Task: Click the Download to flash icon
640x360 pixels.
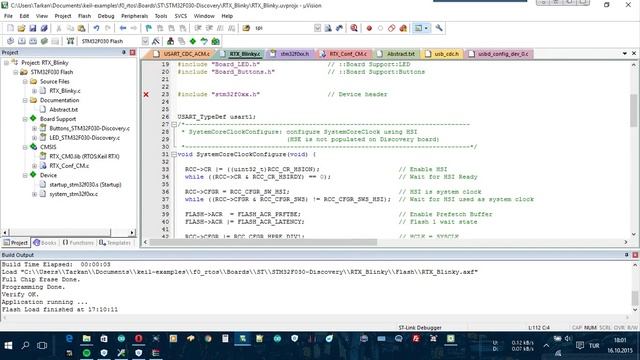Action: tap(71, 41)
